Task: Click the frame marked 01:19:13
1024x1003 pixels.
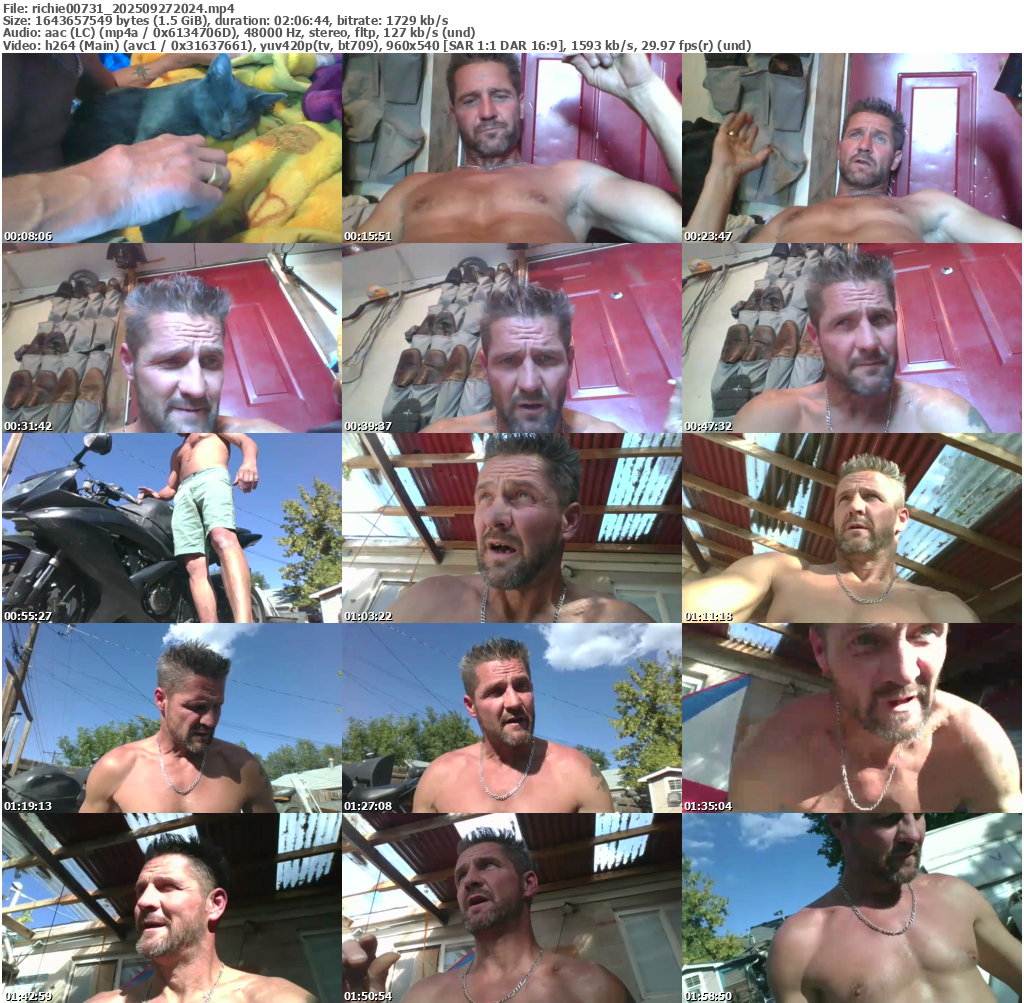Action: [x=171, y=718]
